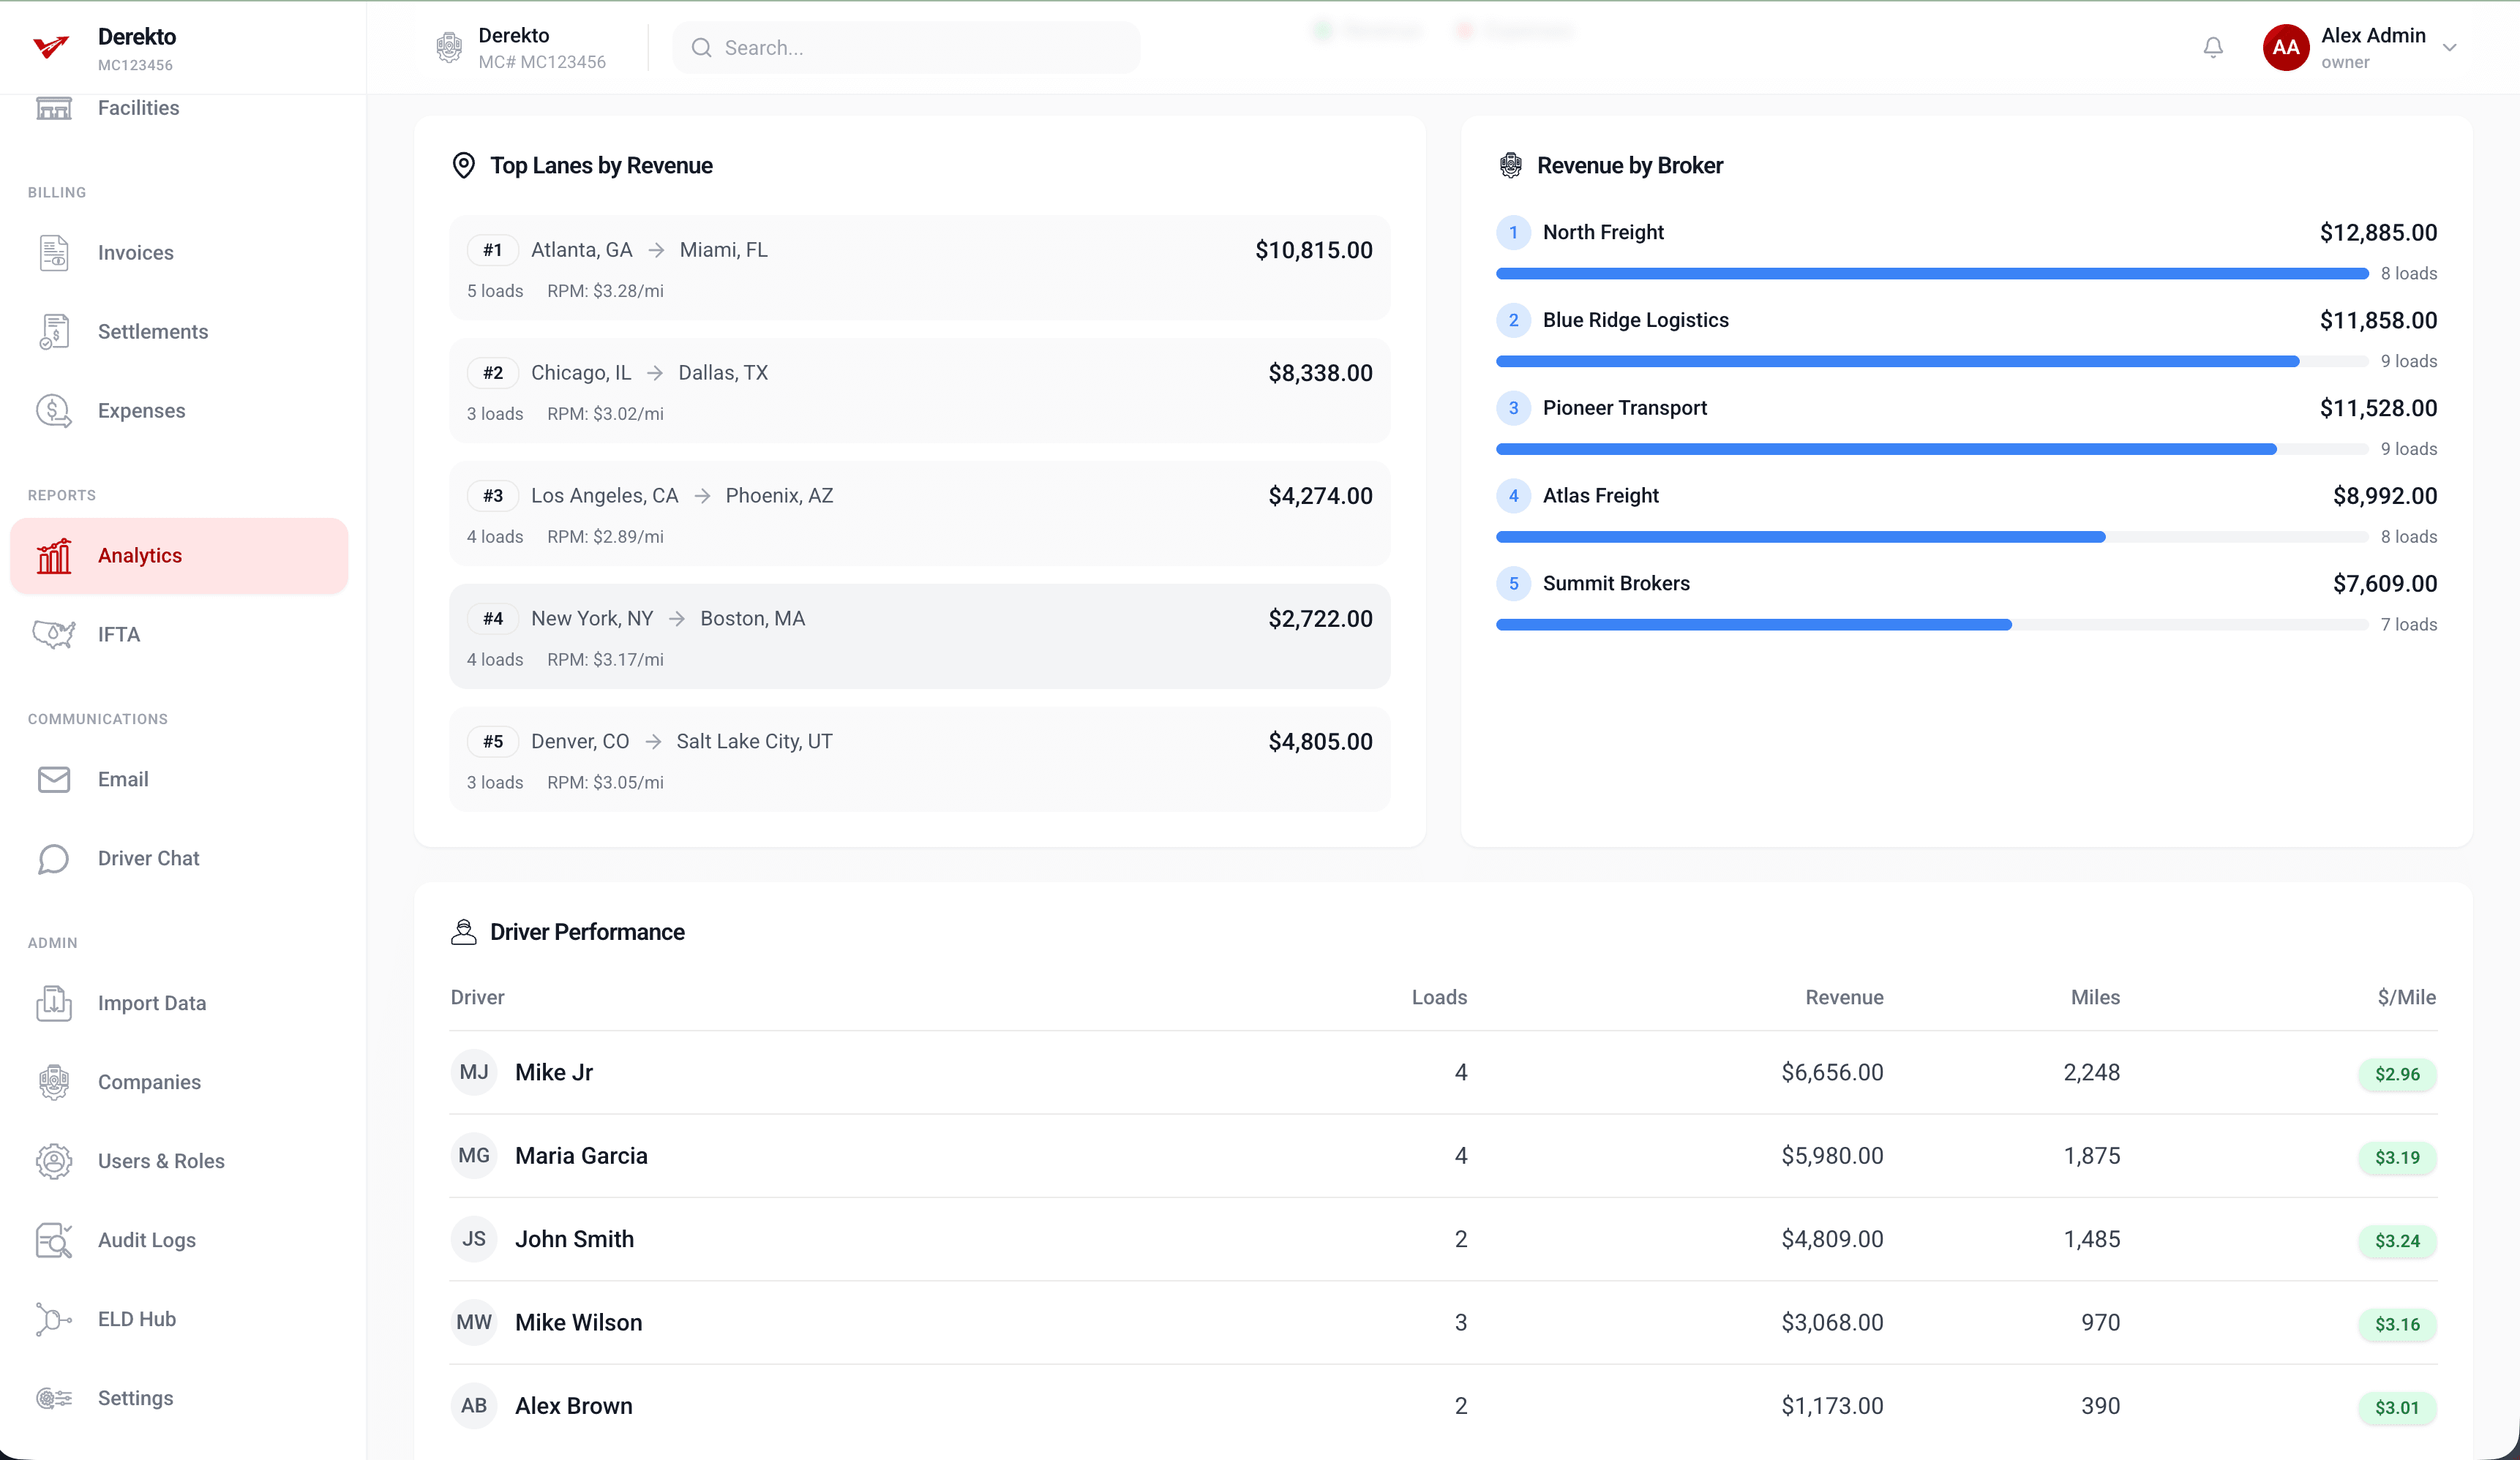Viewport: 2520px width, 1460px height.
Task: Click the Maria Garcia driver name
Action: pyautogui.click(x=581, y=1156)
